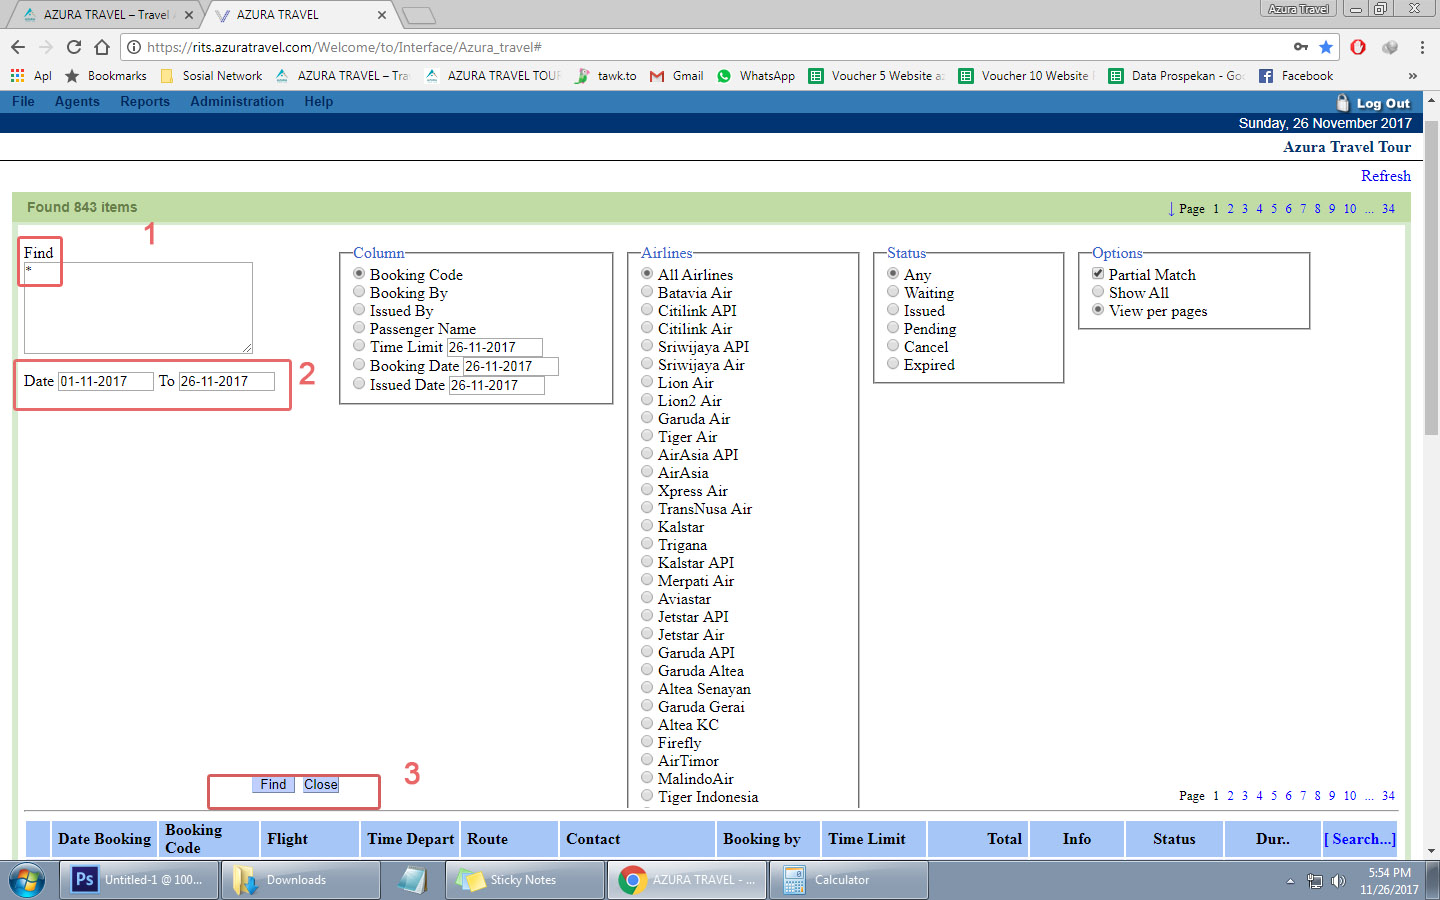Open the volume icon in system tray

click(1338, 881)
